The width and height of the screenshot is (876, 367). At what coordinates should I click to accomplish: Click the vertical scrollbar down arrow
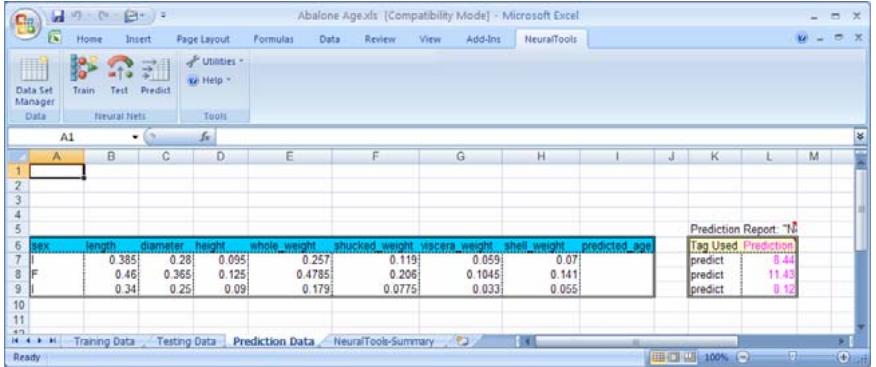point(861,326)
